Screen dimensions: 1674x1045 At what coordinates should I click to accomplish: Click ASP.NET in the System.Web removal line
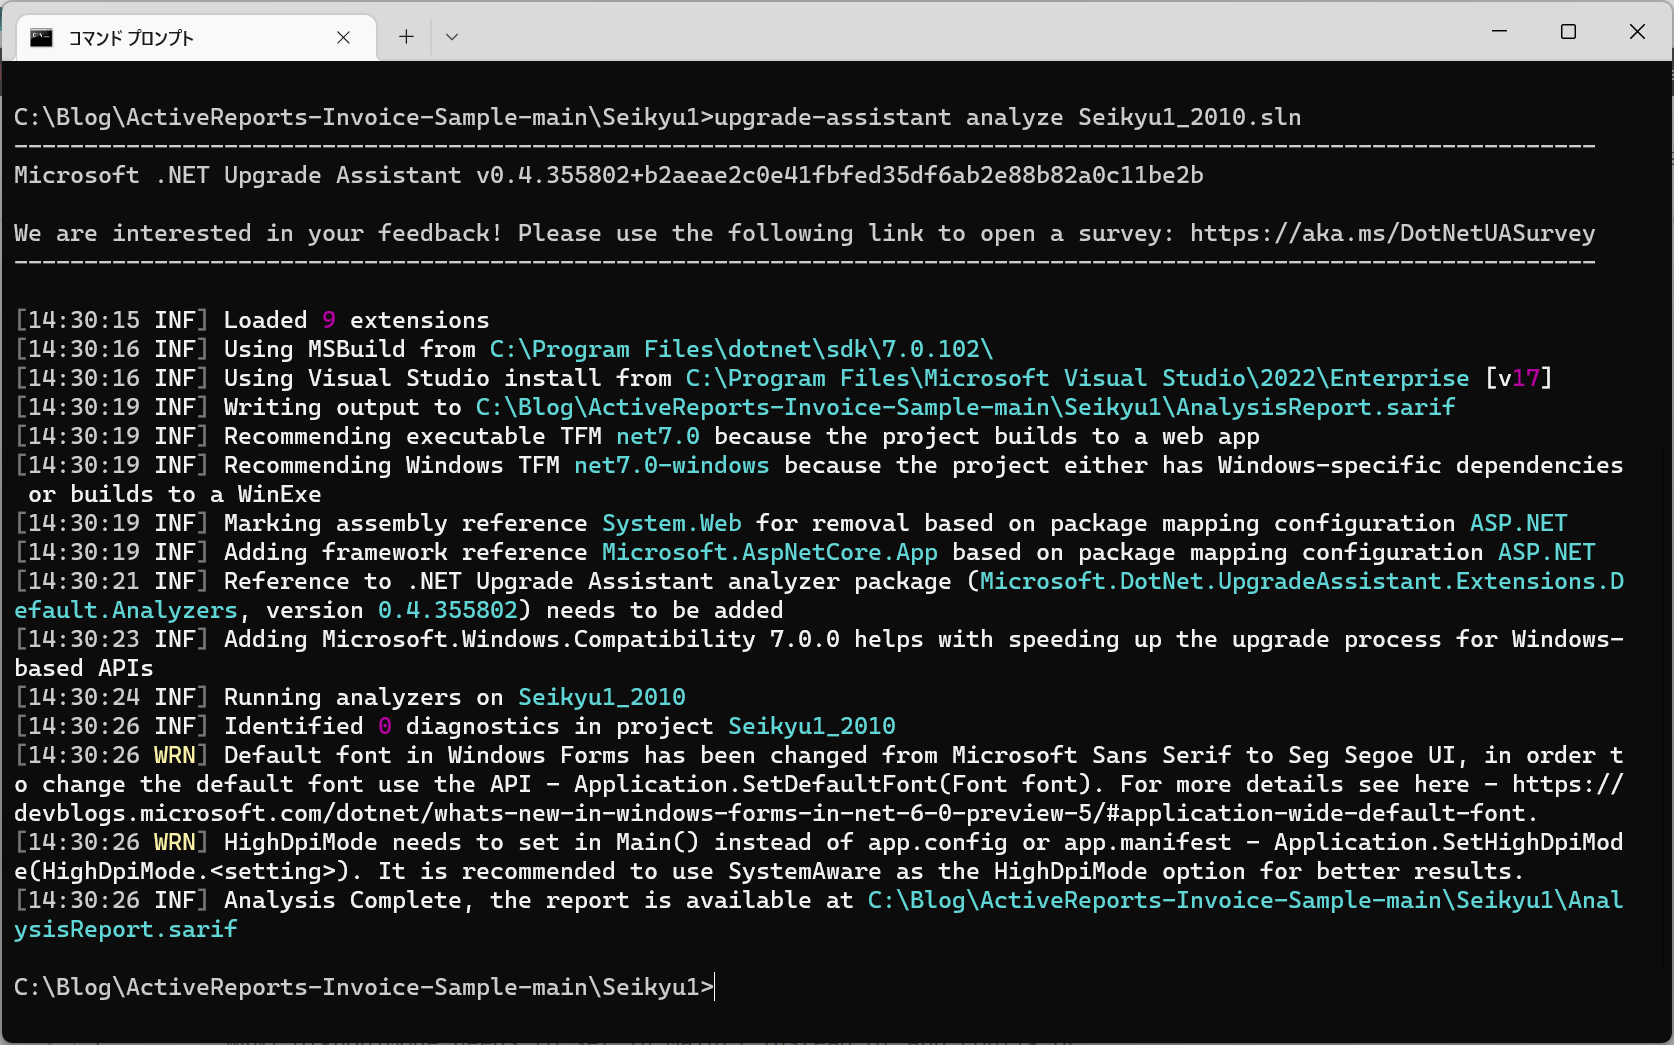[1518, 523]
